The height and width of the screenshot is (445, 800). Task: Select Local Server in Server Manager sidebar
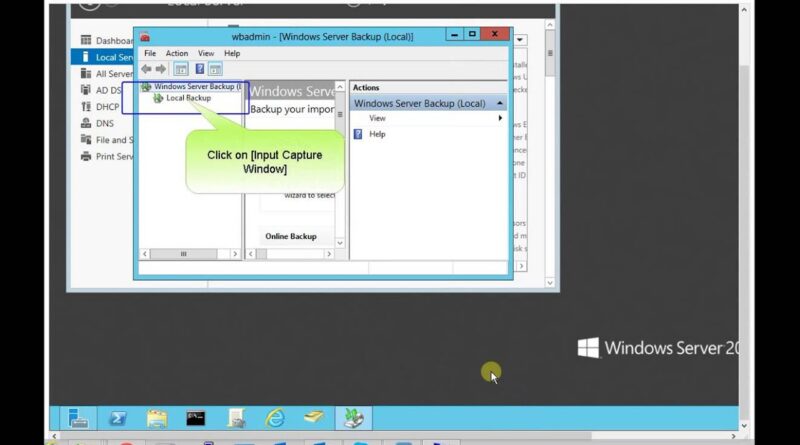coord(102,57)
